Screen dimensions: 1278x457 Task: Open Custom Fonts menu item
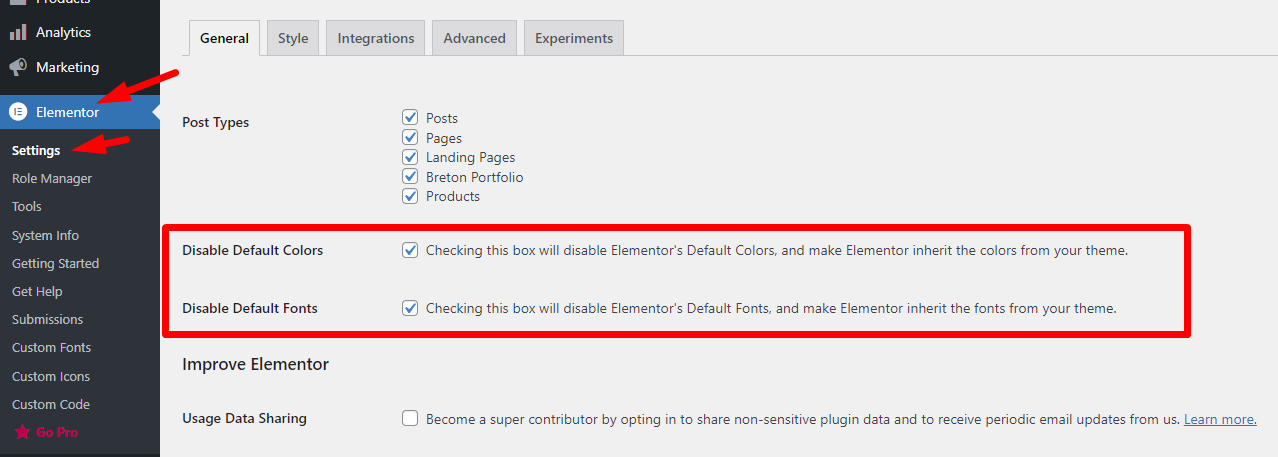click(x=51, y=348)
